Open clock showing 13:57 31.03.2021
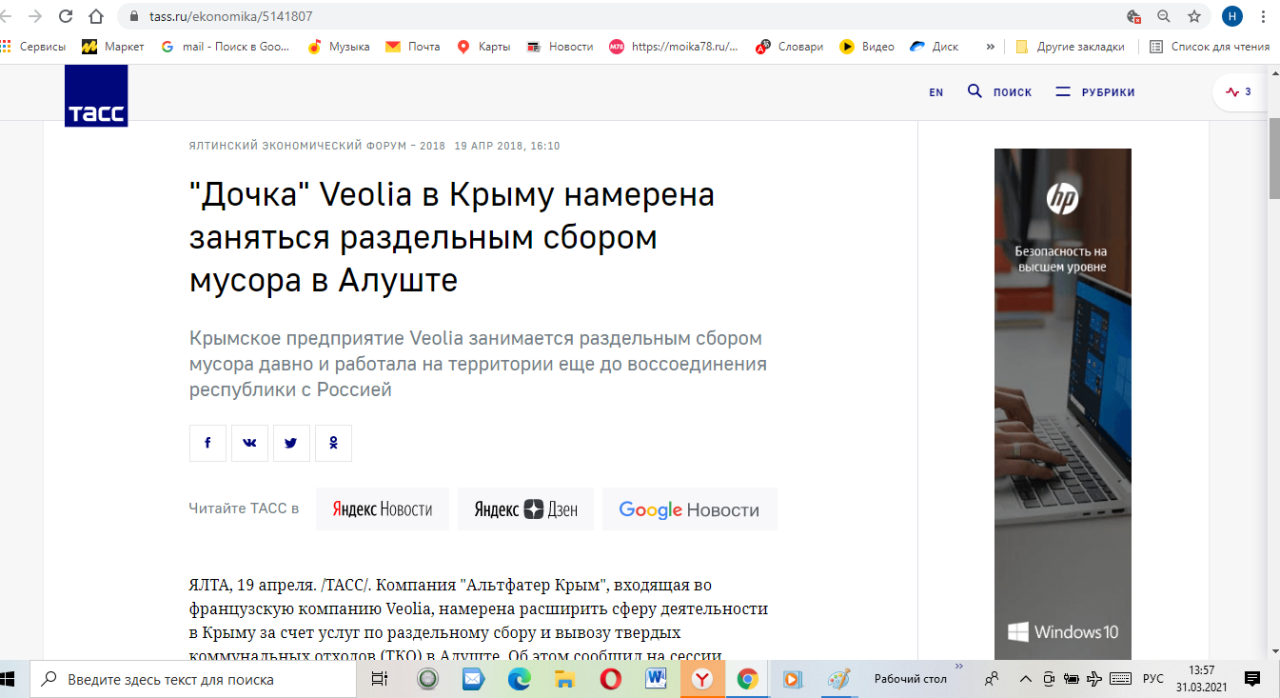1280x698 pixels. point(1201,679)
